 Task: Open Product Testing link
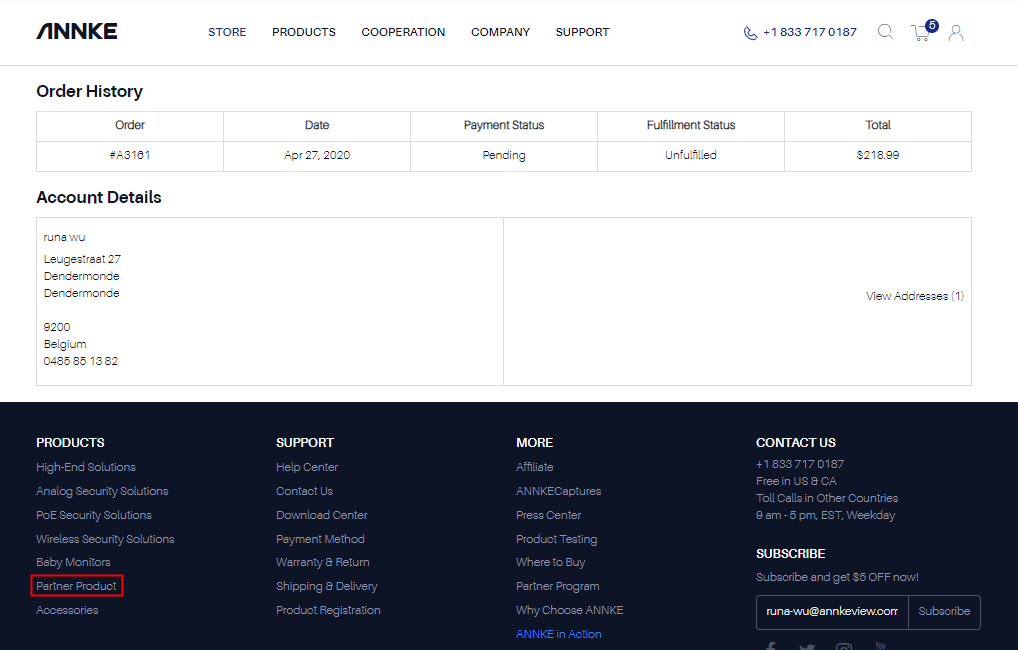(556, 539)
